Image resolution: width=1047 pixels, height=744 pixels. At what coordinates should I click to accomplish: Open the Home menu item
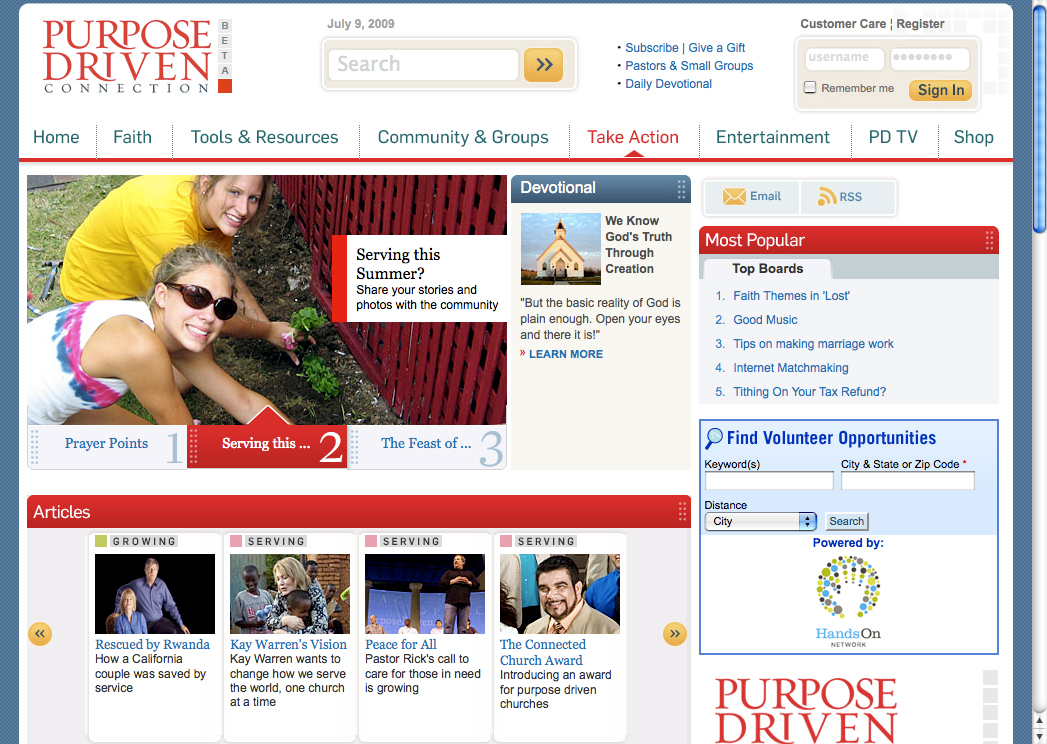tap(56, 138)
